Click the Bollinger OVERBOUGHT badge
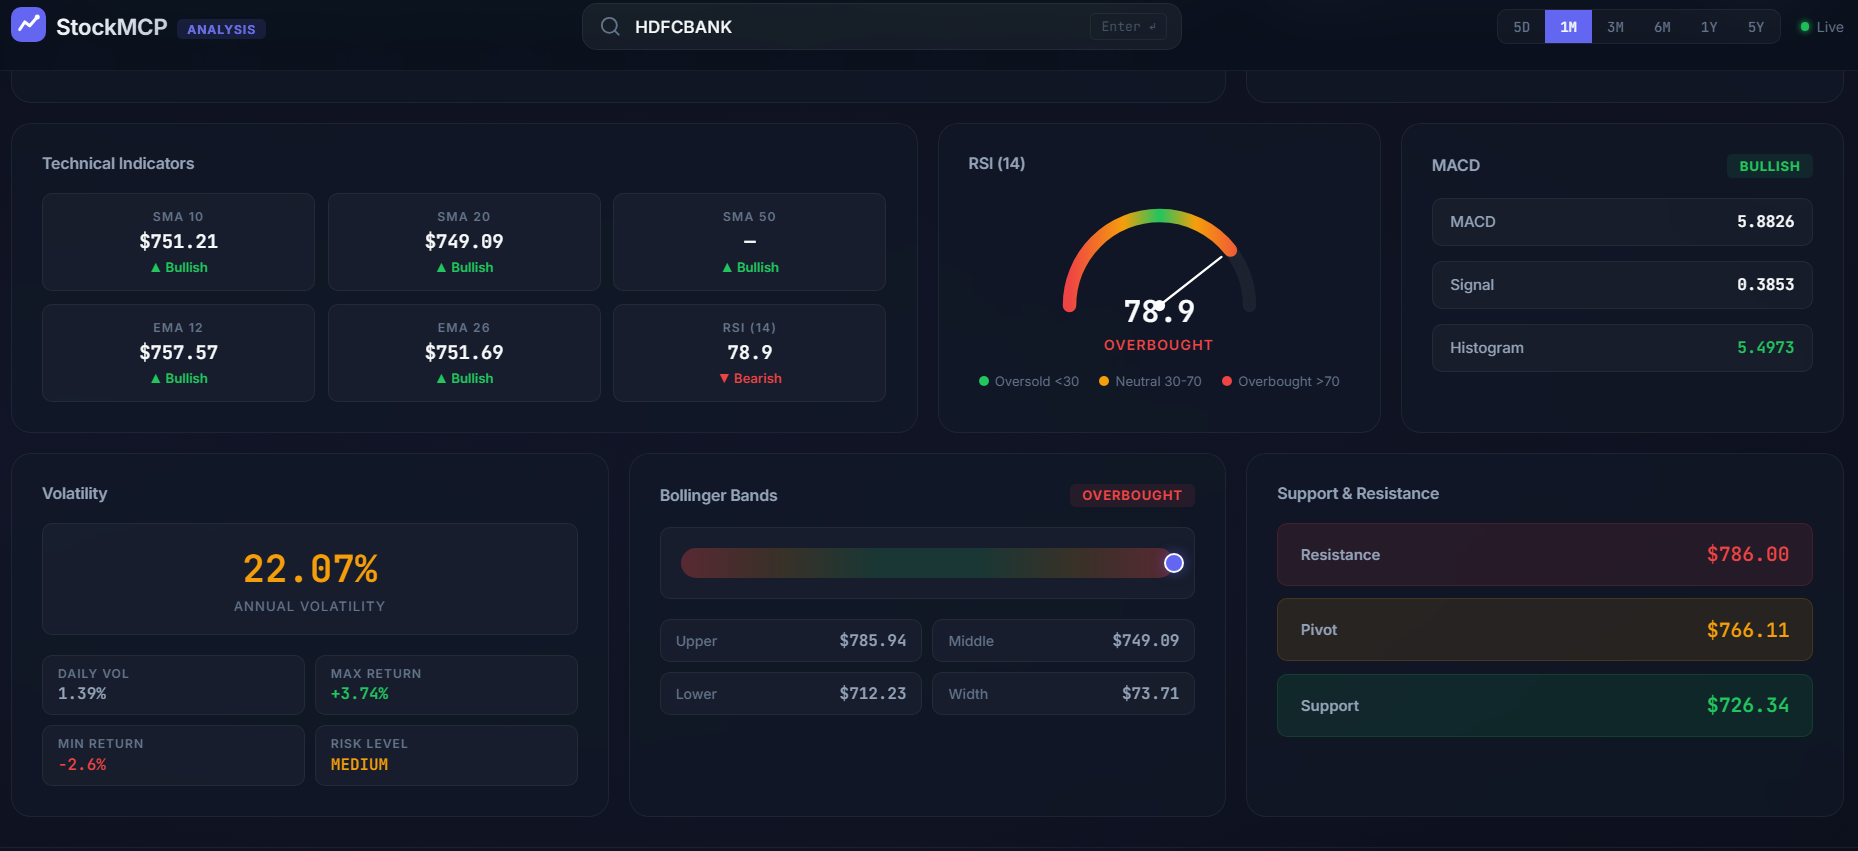Screen dimensions: 1858x851 [x=1132, y=495]
